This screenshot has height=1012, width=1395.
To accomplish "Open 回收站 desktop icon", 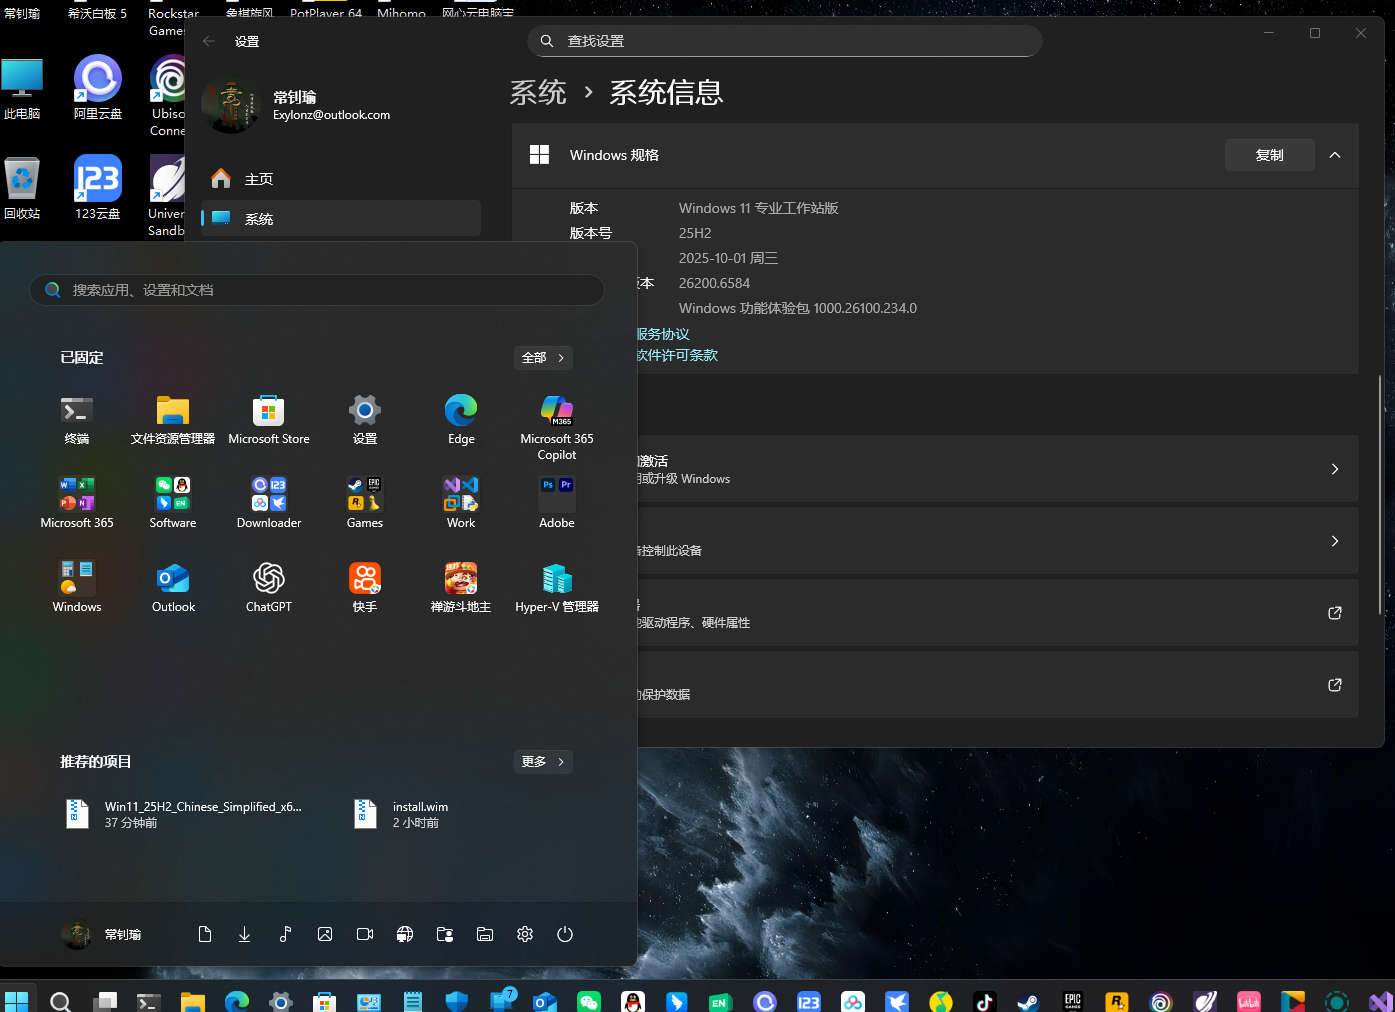I will [22, 188].
